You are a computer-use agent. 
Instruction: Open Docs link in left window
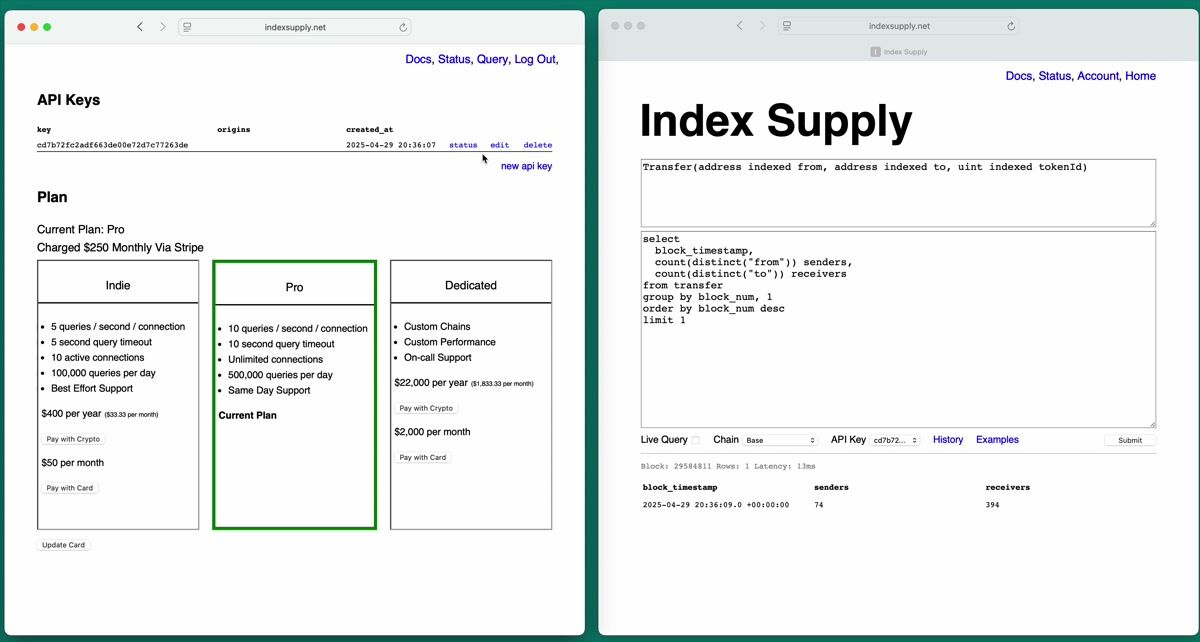418,60
